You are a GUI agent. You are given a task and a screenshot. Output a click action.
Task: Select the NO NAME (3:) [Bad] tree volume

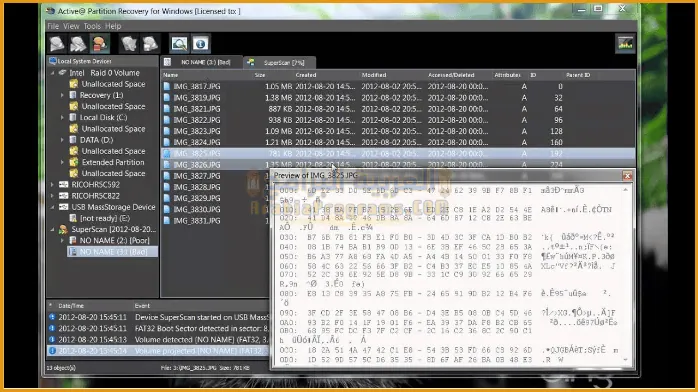pos(113,251)
